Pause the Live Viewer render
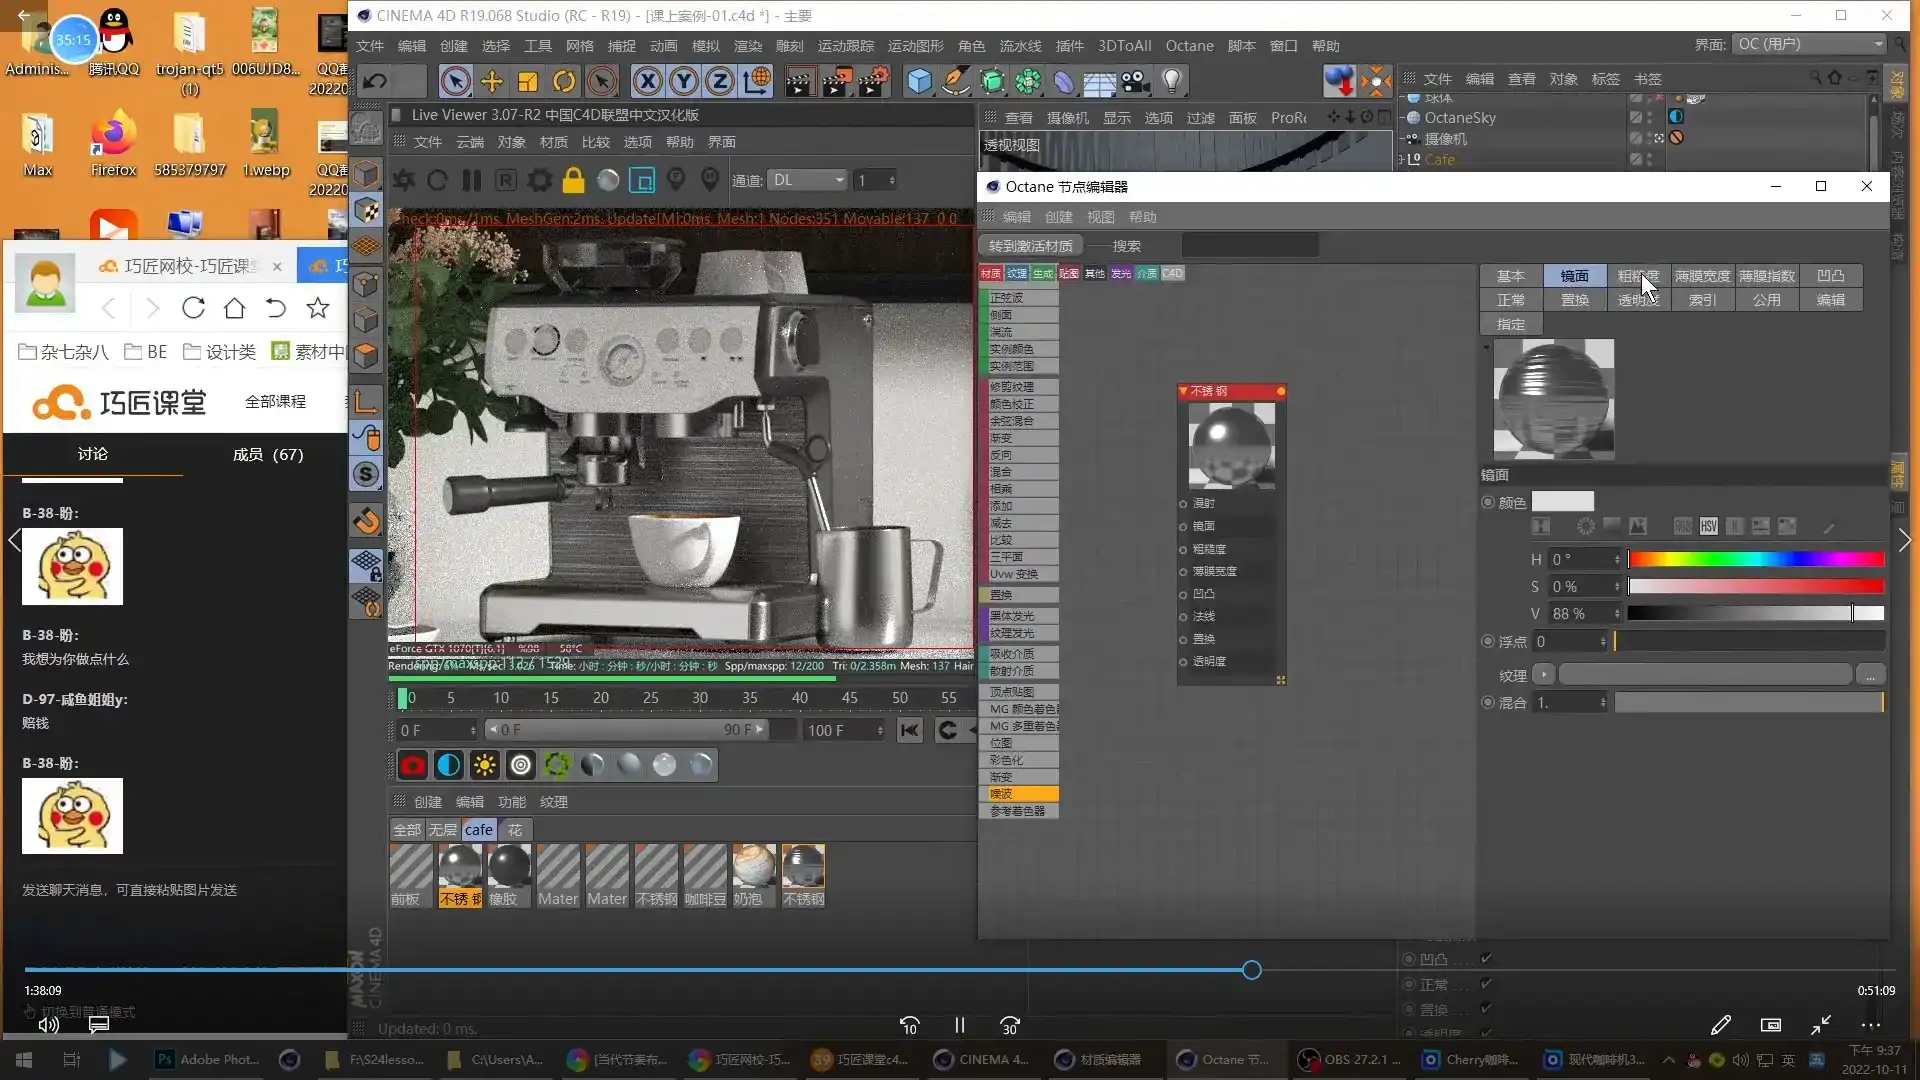The height and width of the screenshot is (1080, 1920). [471, 181]
